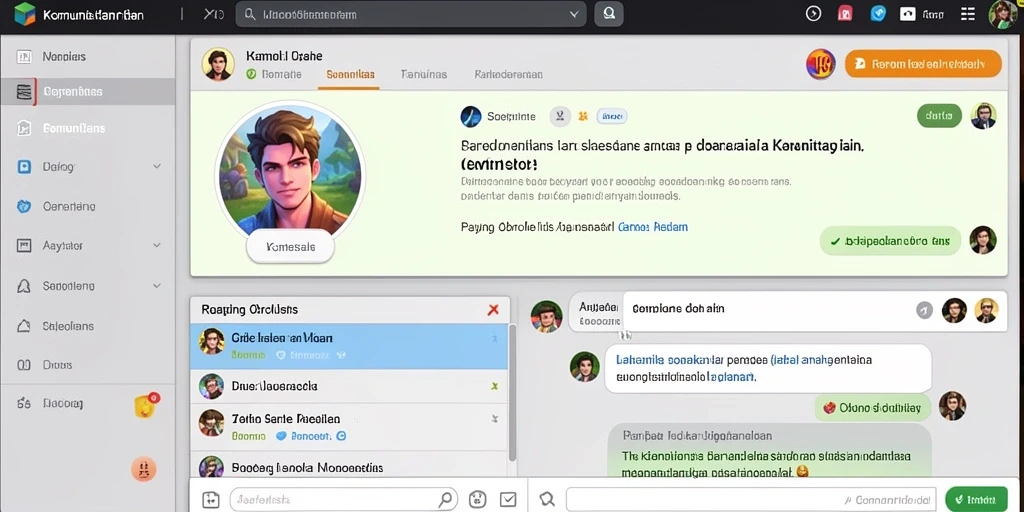Click the yellow notification badge icon in sidebar
Screen dimensions: 1024x512
pos(146,406)
